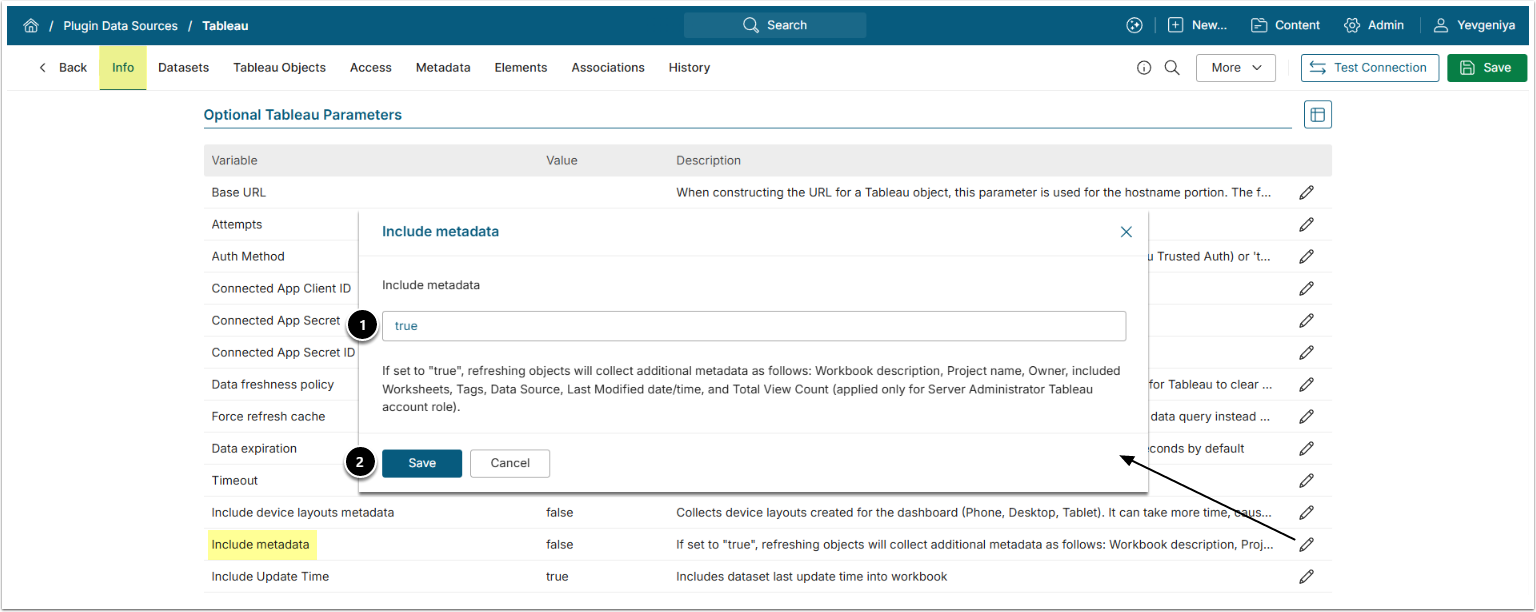Open the More dropdown menu

pos(1235,68)
